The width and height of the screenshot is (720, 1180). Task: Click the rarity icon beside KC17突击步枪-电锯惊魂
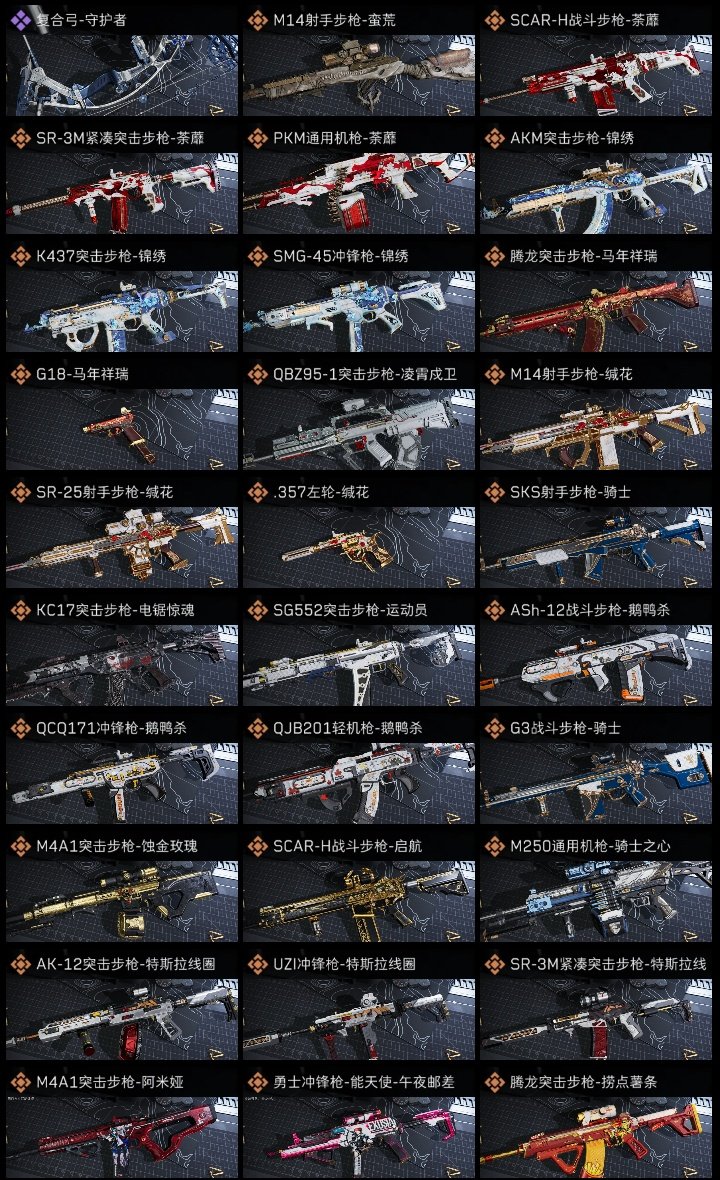(x=20, y=610)
